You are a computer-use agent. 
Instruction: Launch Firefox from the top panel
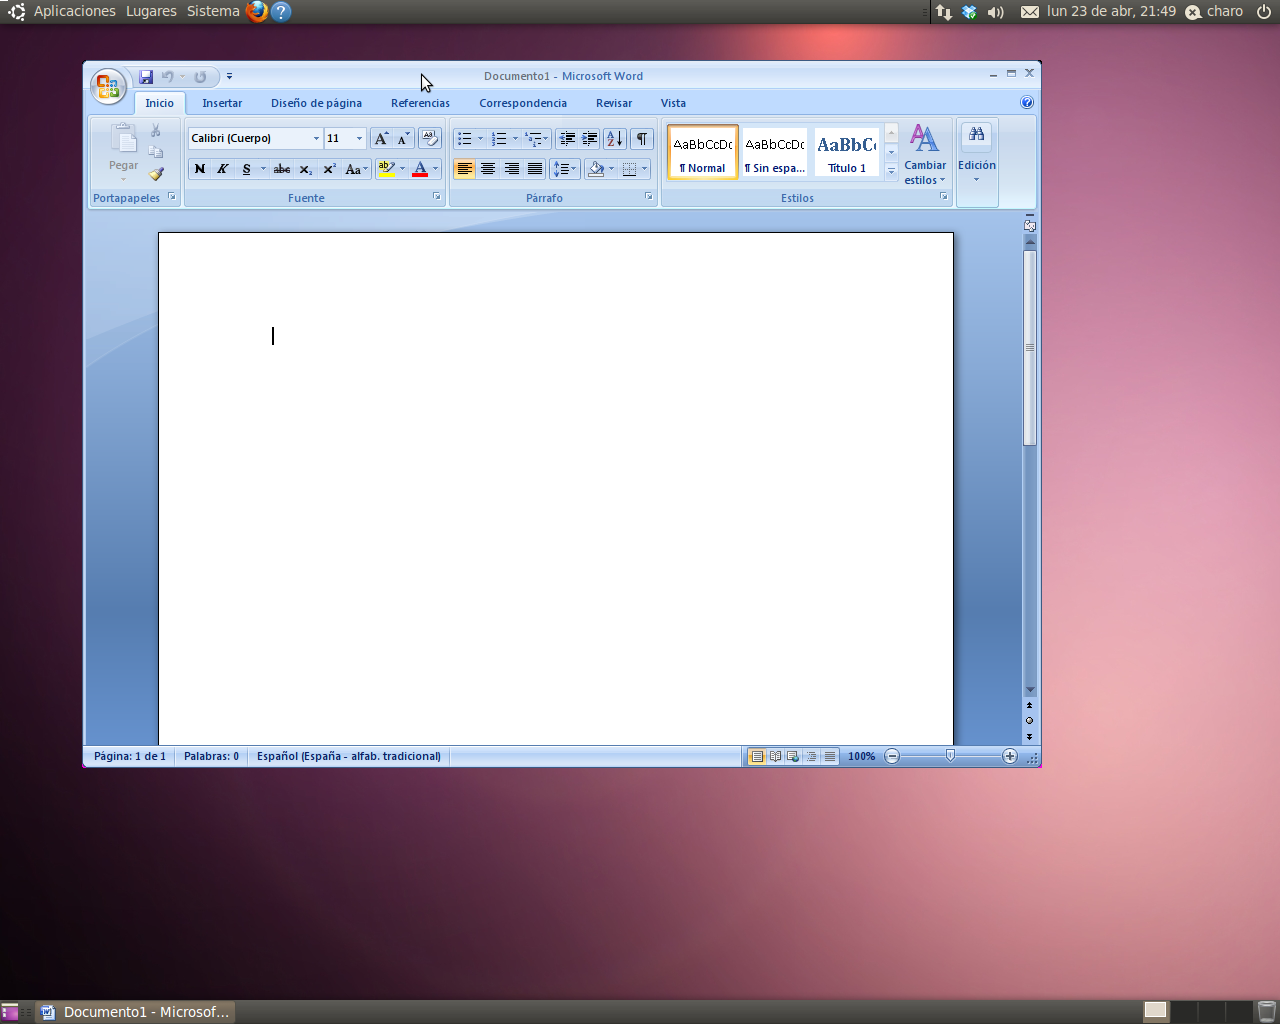tap(258, 11)
